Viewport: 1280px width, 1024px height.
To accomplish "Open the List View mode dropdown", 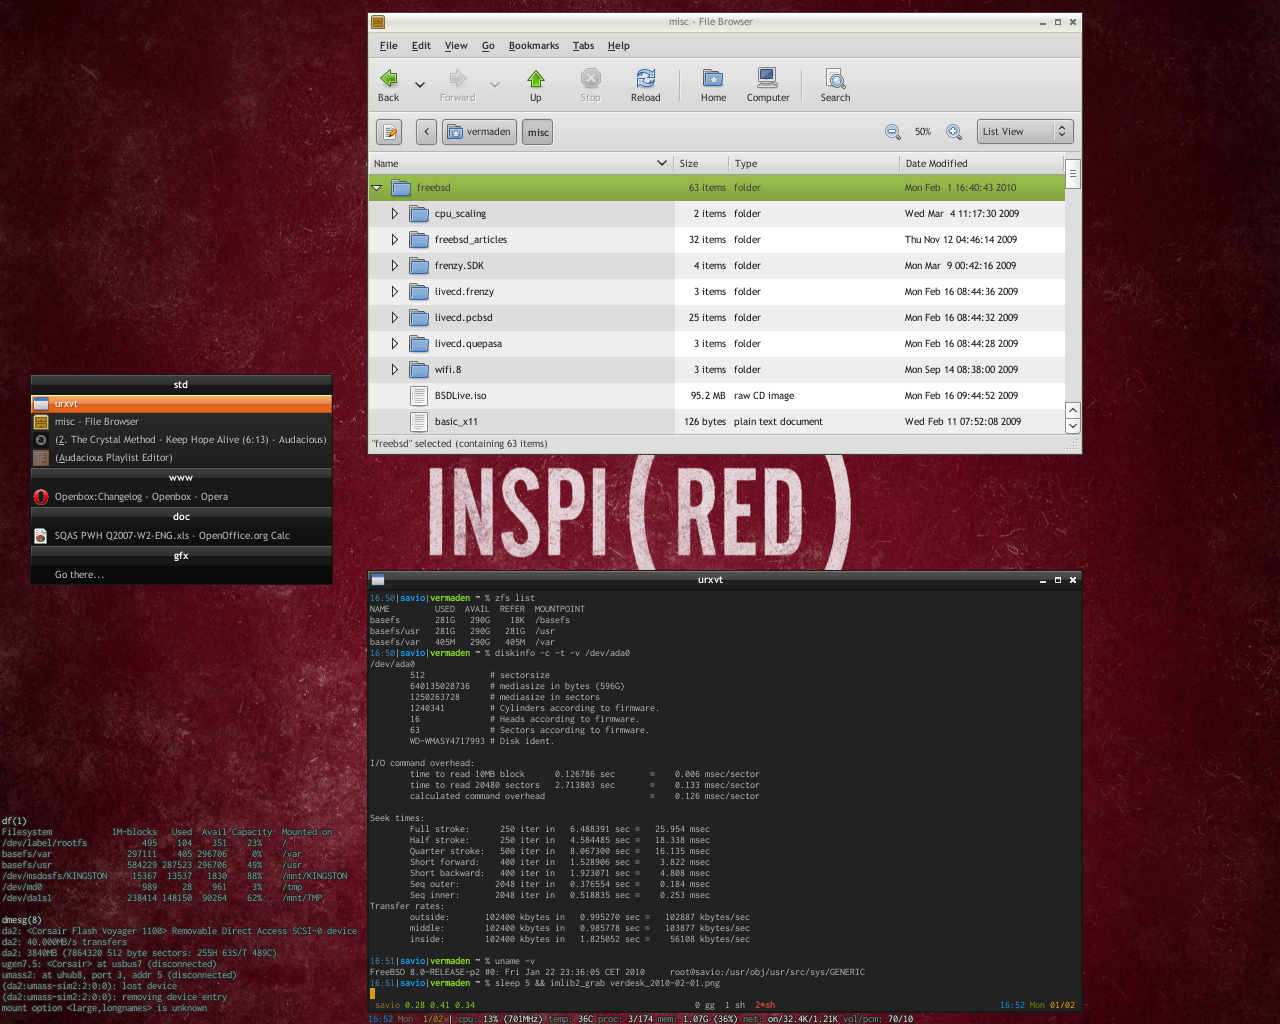I will click(1024, 131).
